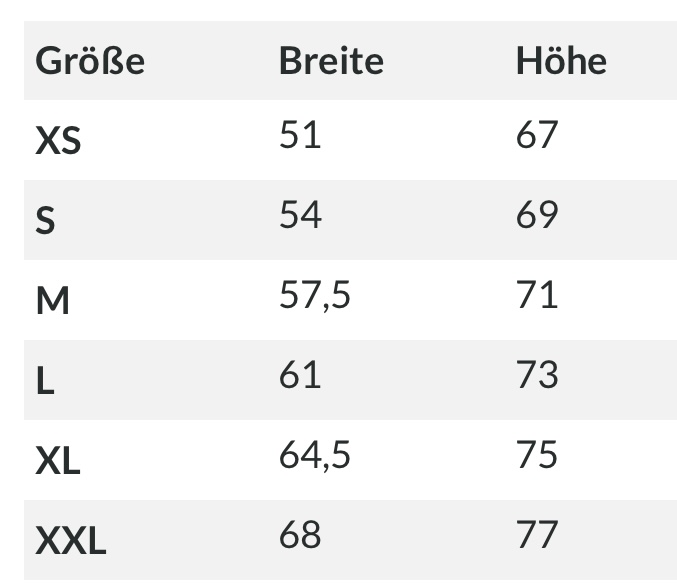Select the Höhe value 73
This screenshot has height=584, width=677.
(x=537, y=375)
